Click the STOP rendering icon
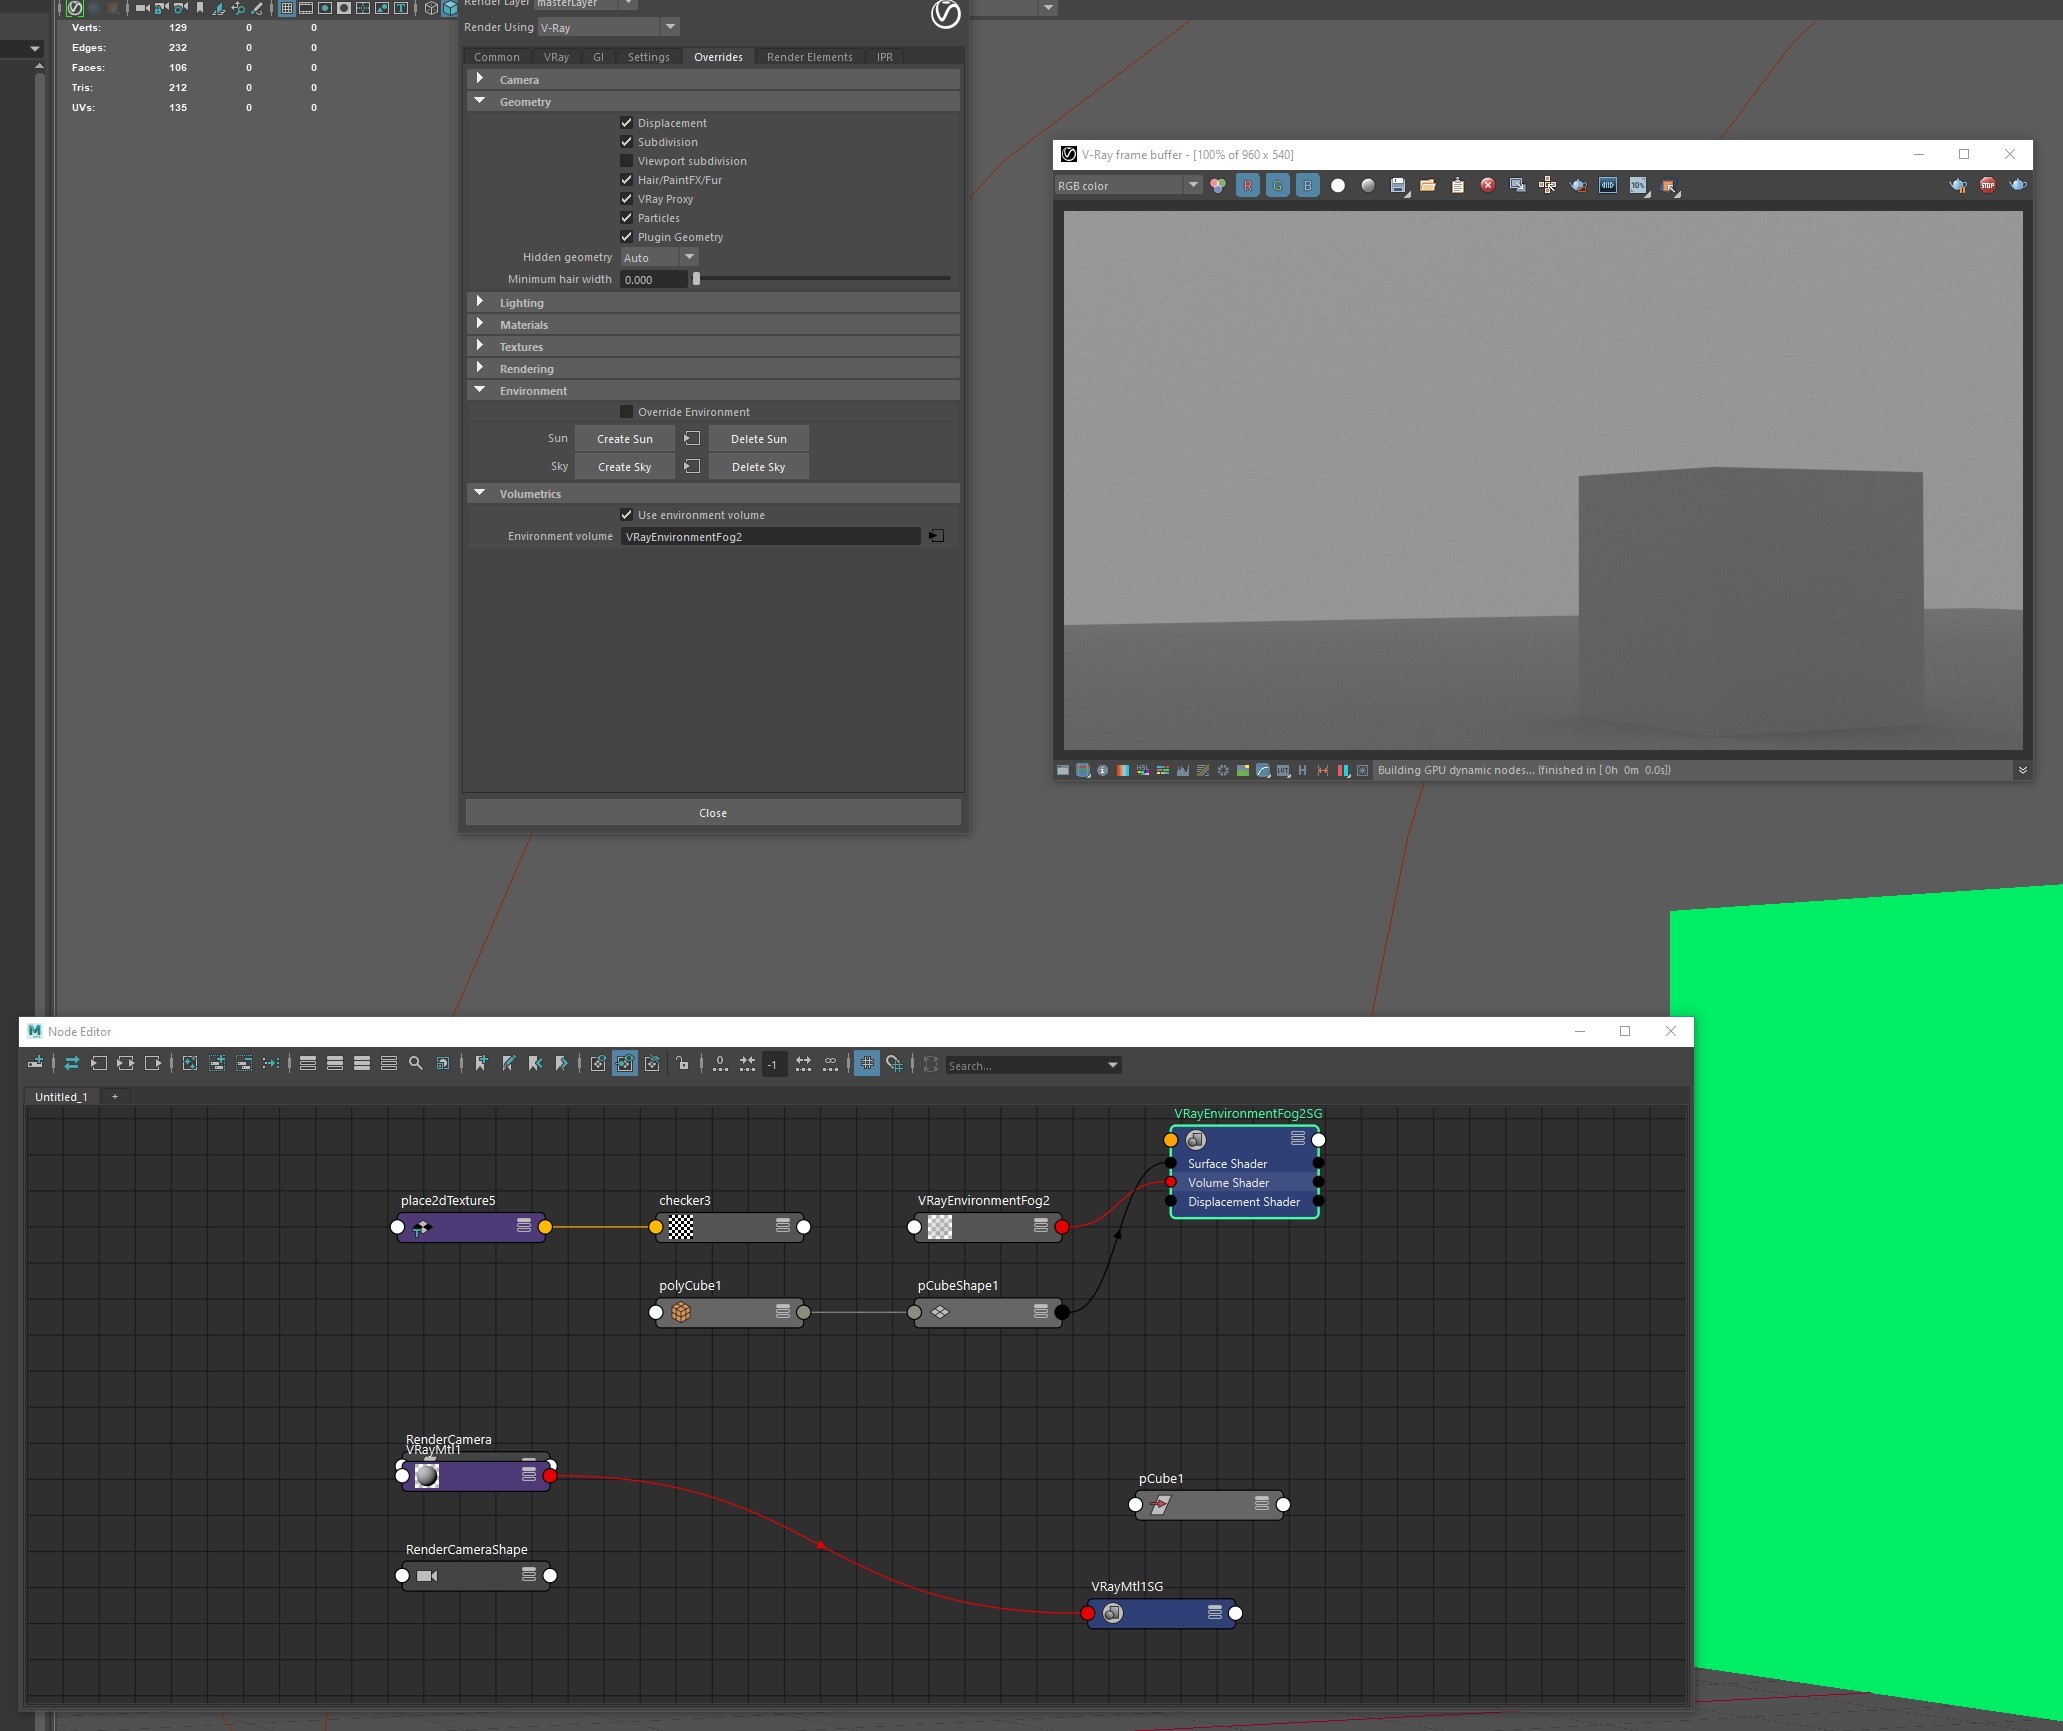Viewport: 2063px width, 1731px height. pyautogui.click(x=1988, y=185)
